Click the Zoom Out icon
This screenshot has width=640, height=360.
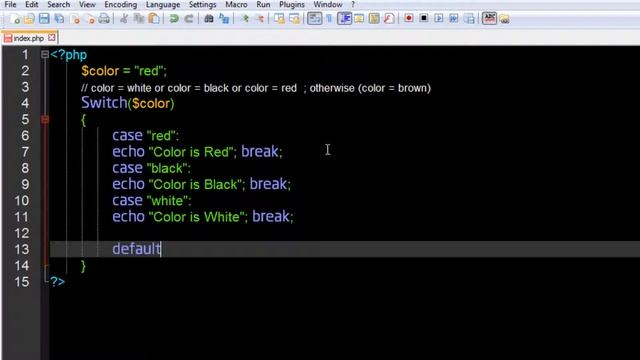tap(260, 19)
